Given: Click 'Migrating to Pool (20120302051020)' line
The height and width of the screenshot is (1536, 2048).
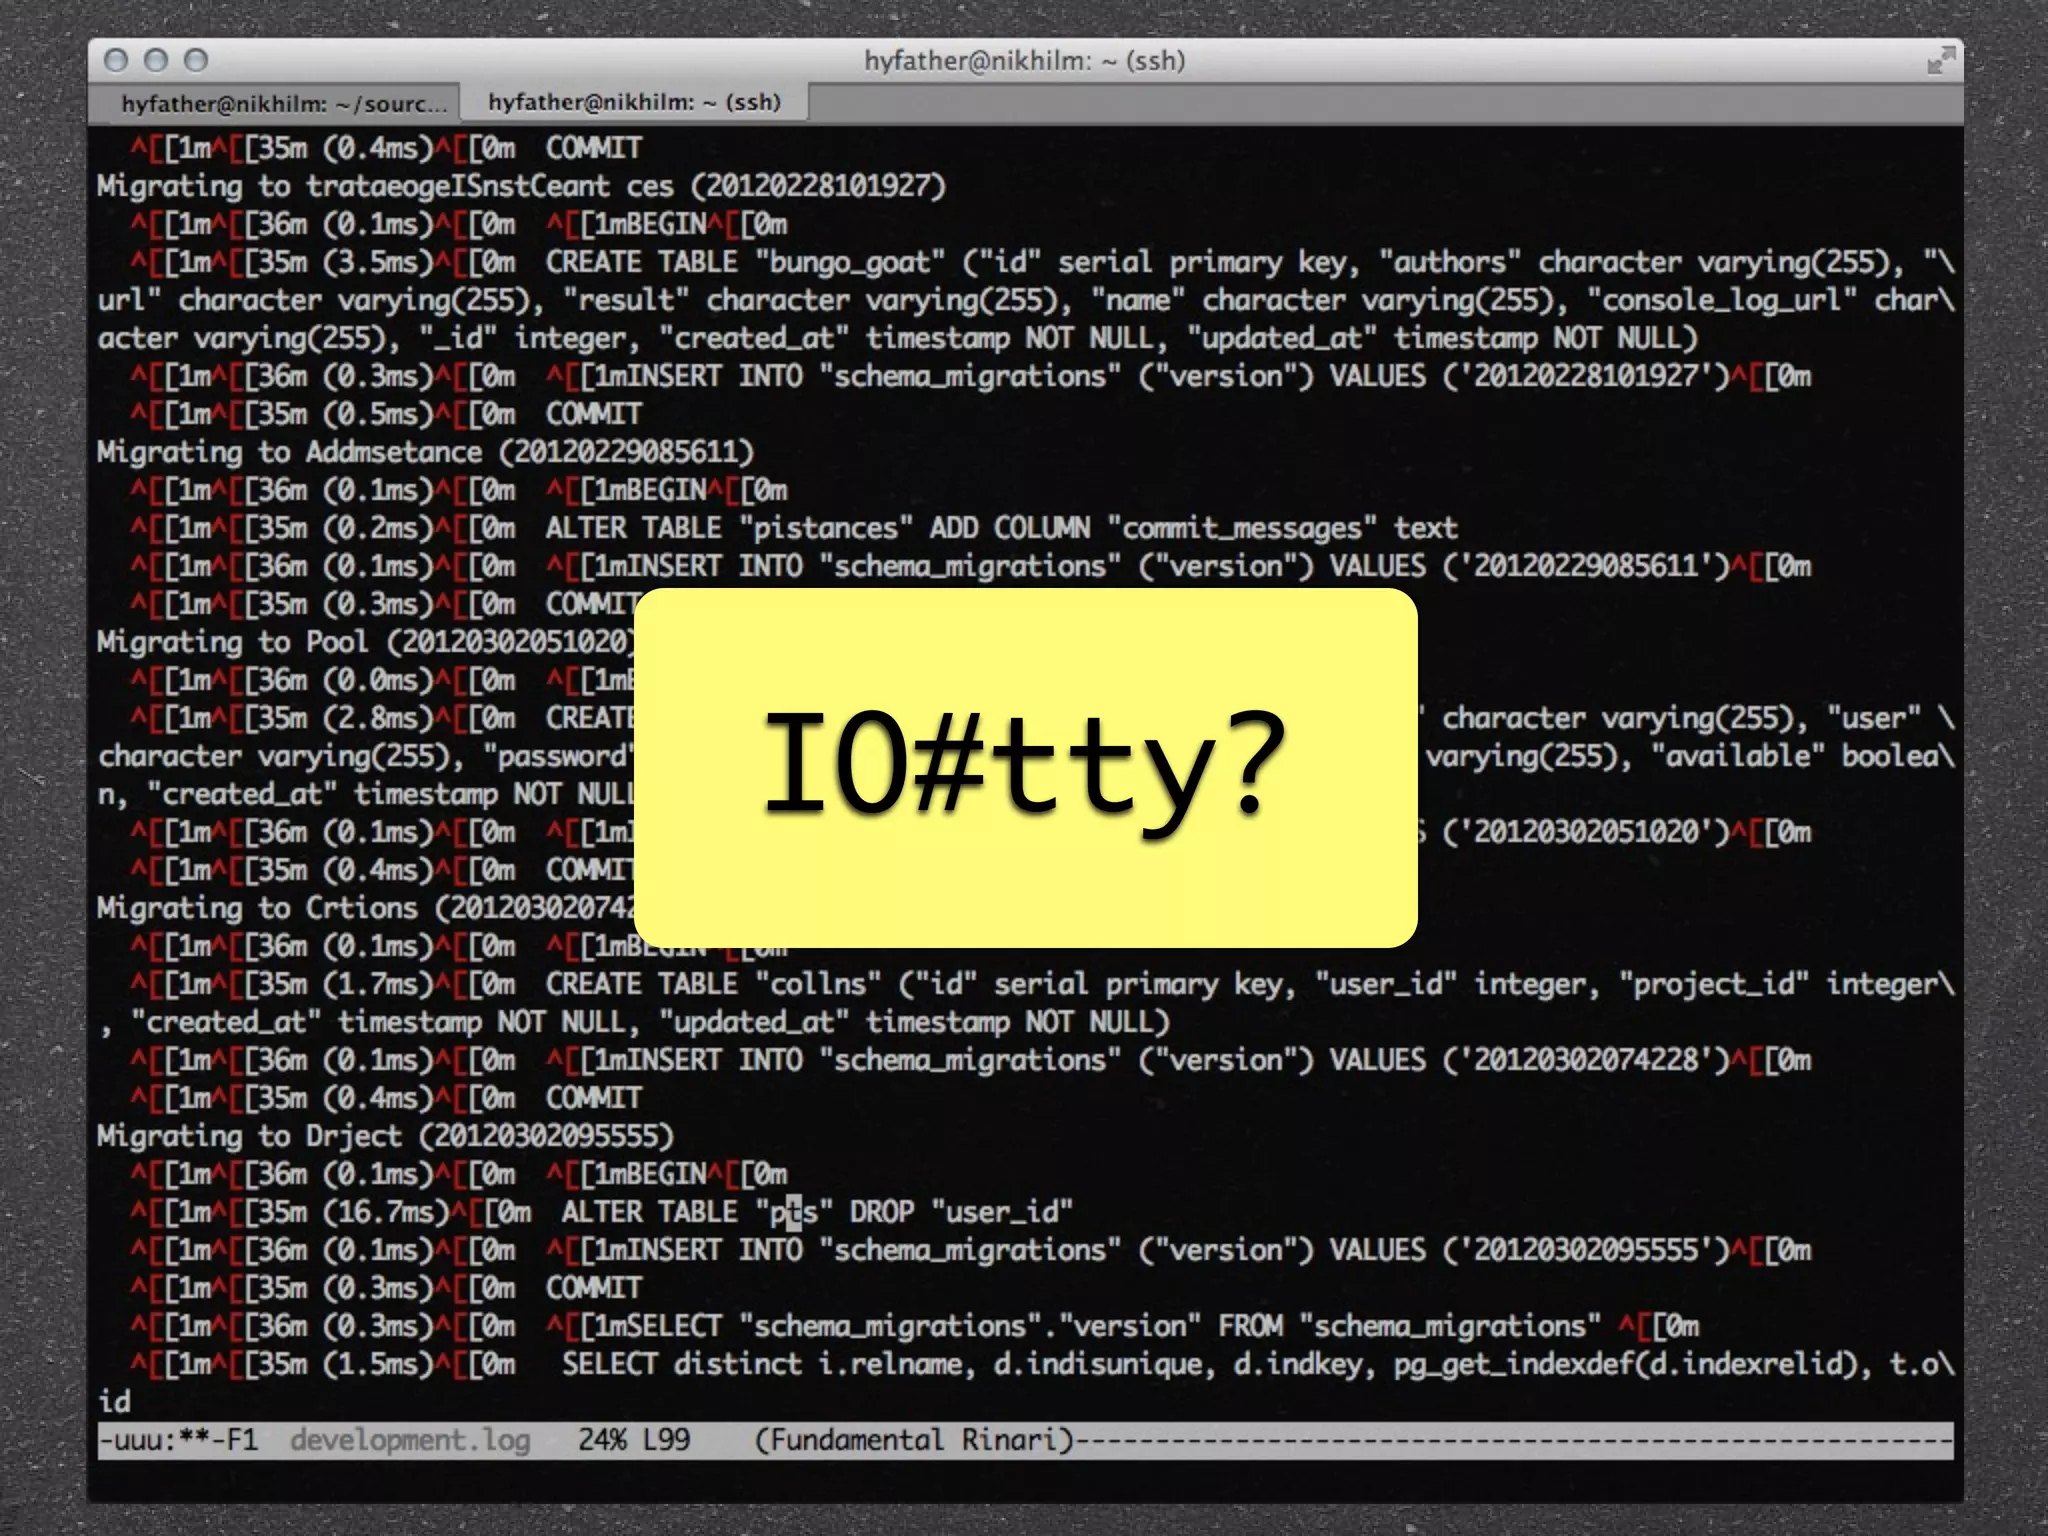Looking at the screenshot, I should pos(366,642).
